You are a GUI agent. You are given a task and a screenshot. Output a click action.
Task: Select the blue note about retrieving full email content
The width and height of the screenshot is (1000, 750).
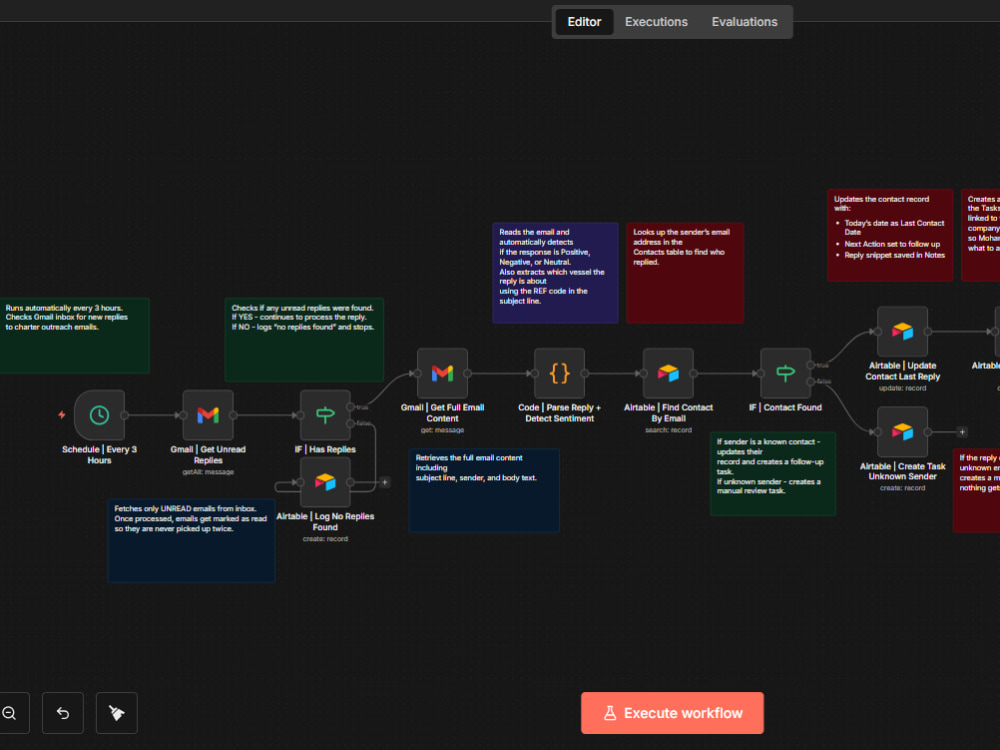[484, 490]
